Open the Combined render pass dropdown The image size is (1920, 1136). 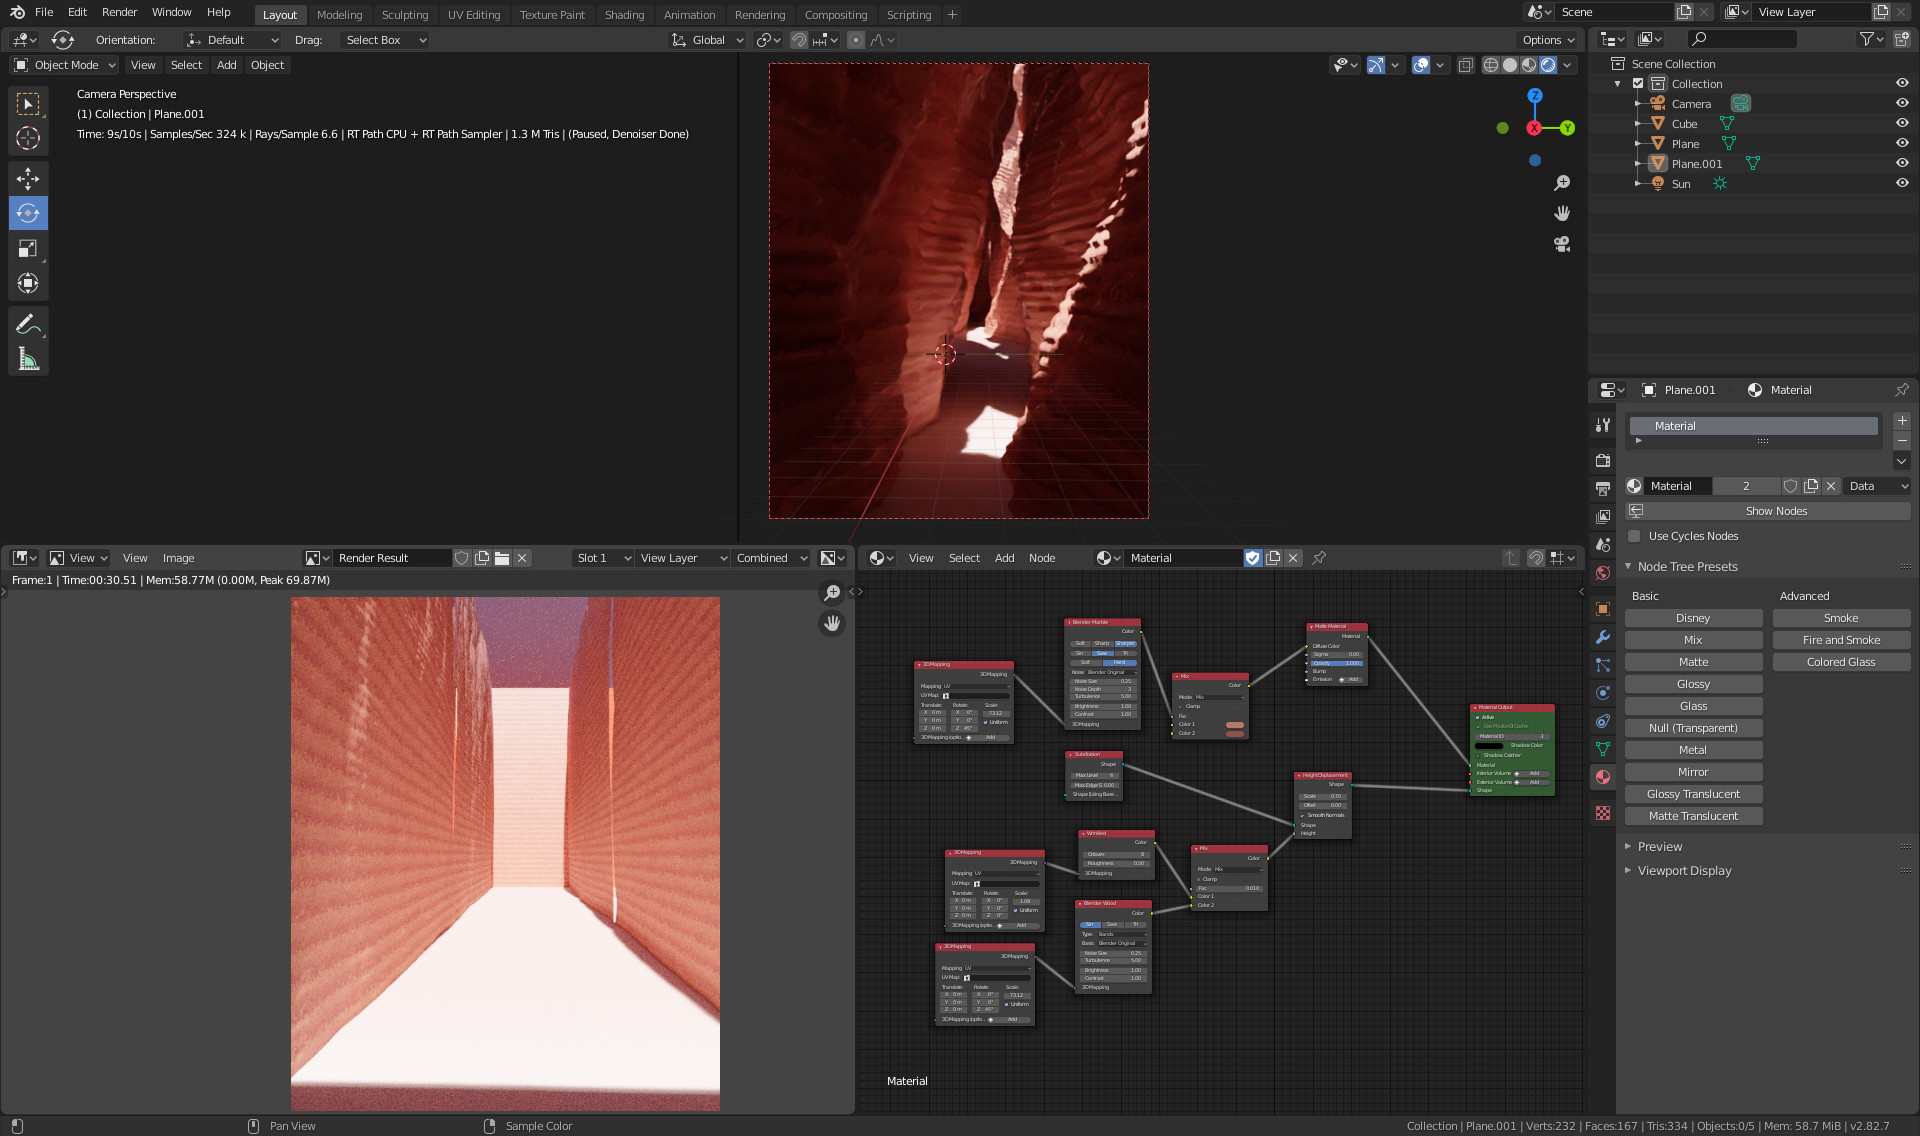point(770,558)
